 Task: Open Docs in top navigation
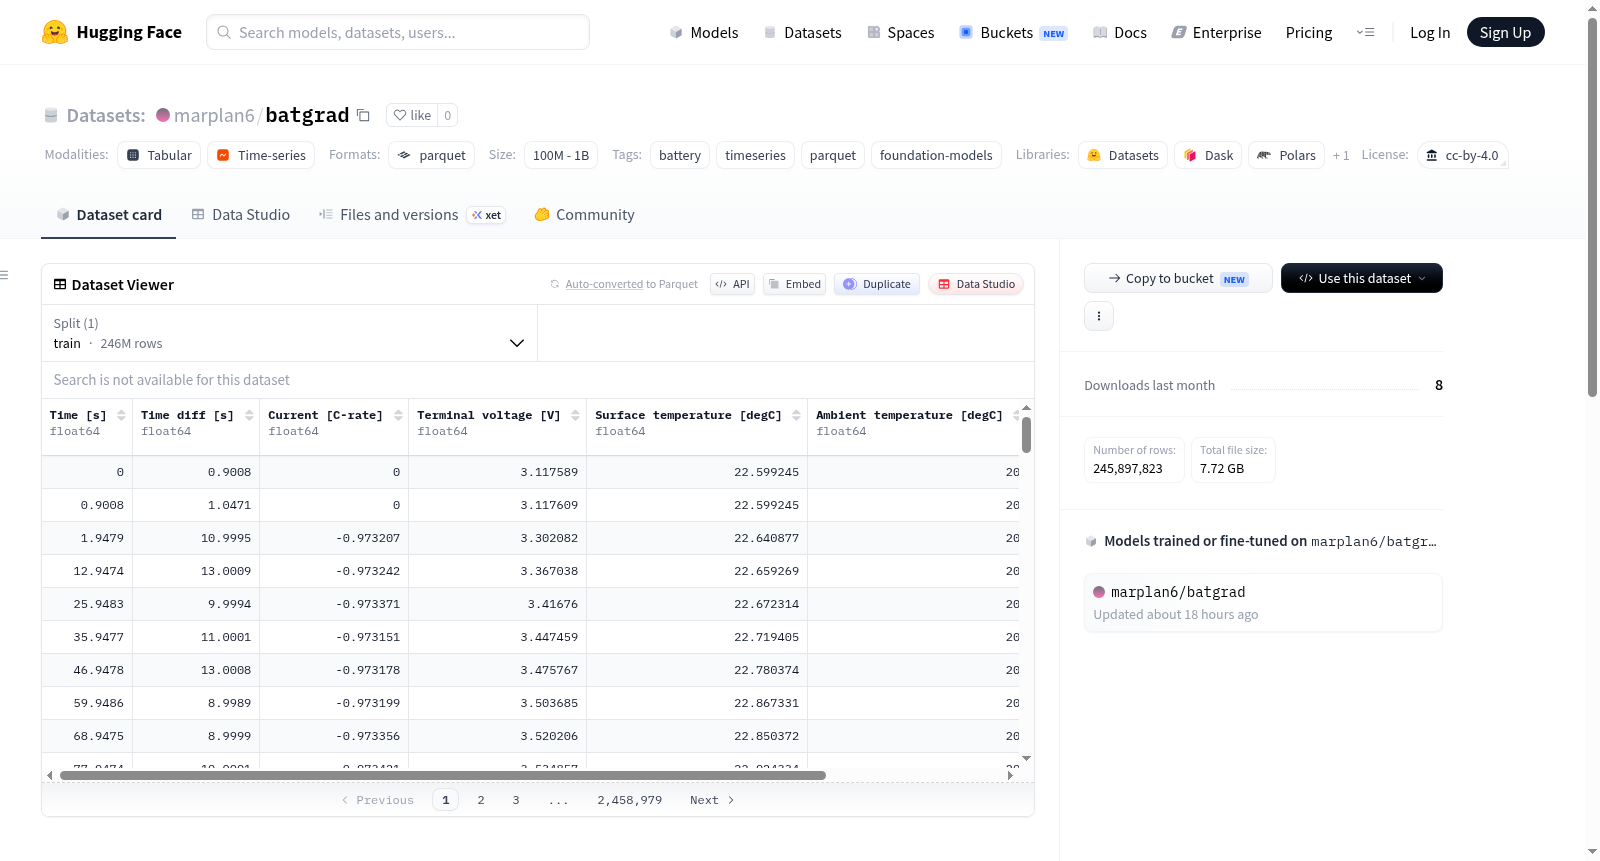(1120, 33)
